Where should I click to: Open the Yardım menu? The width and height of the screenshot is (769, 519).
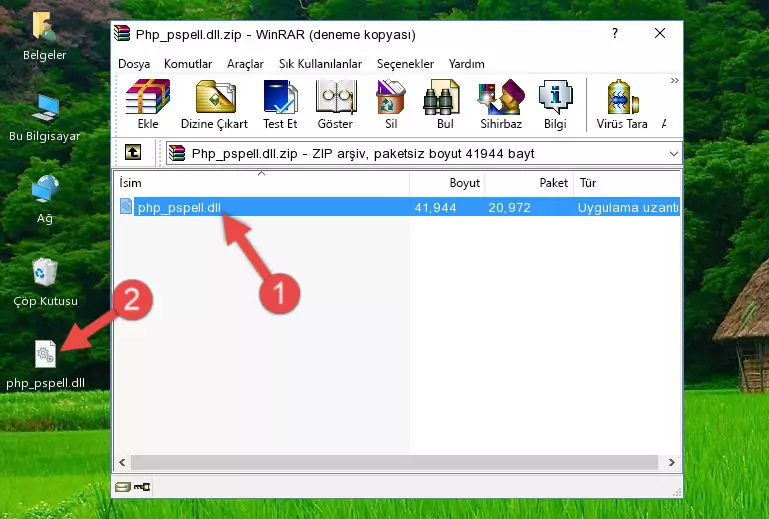click(466, 64)
